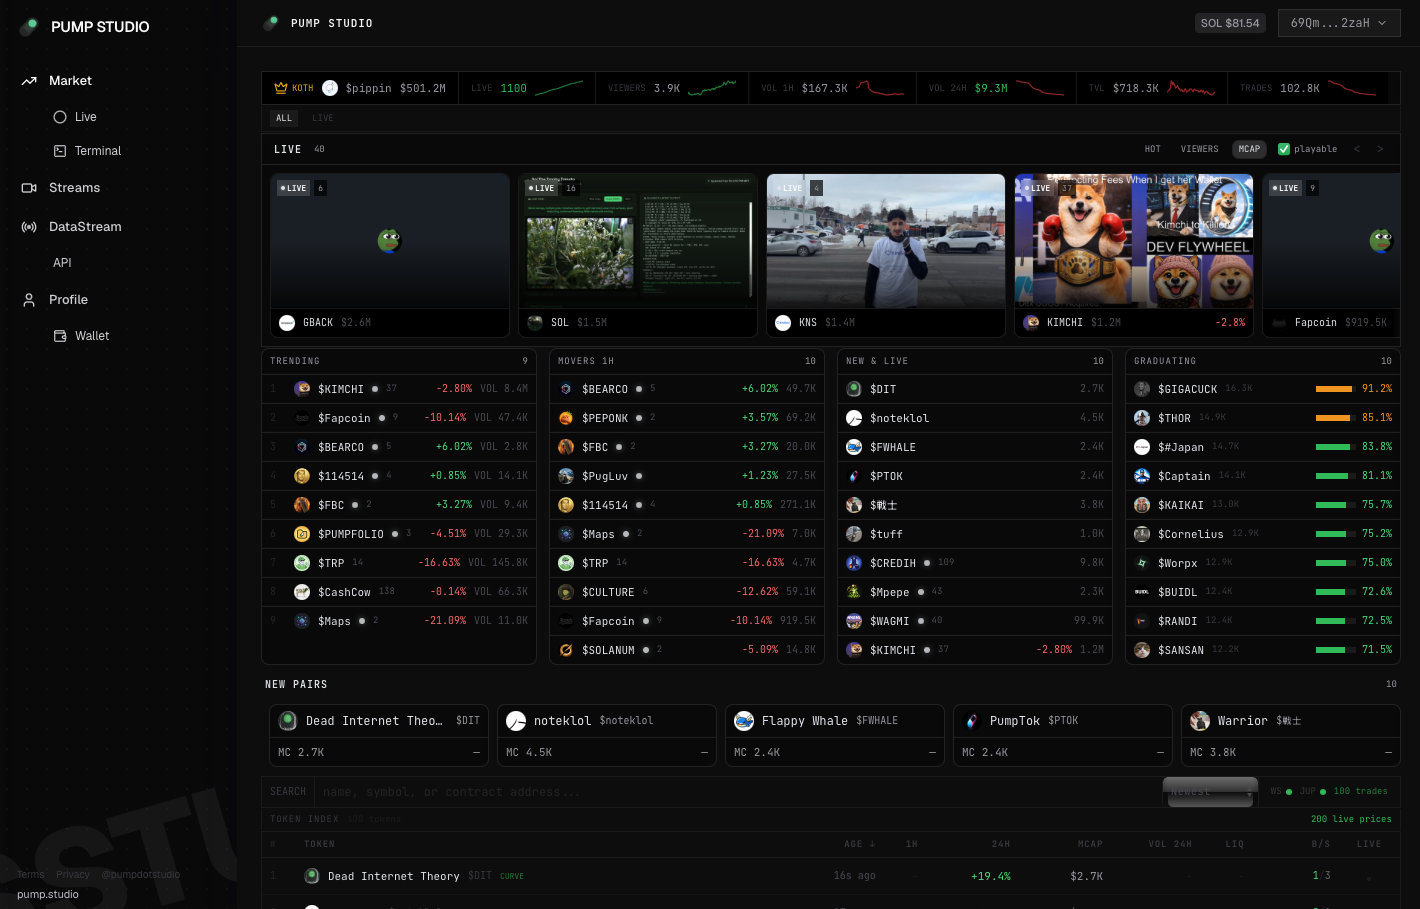Open the KNS live stream thumbnail
Viewport: 1420px width, 909px height.
coord(885,241)
